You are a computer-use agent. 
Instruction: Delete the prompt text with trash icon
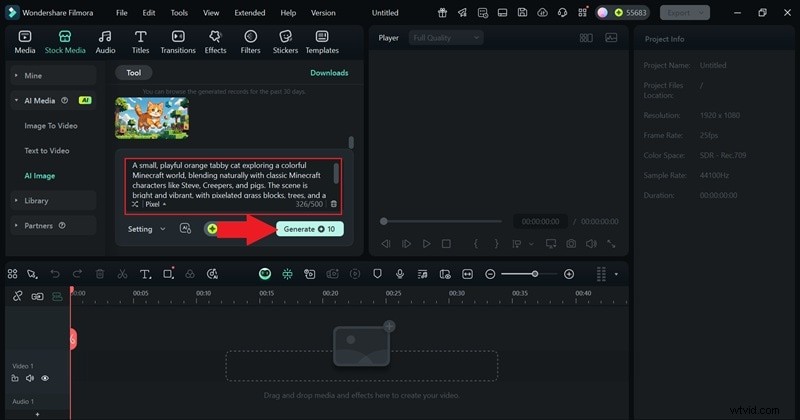pyautogui.click(x=334, y=204)
